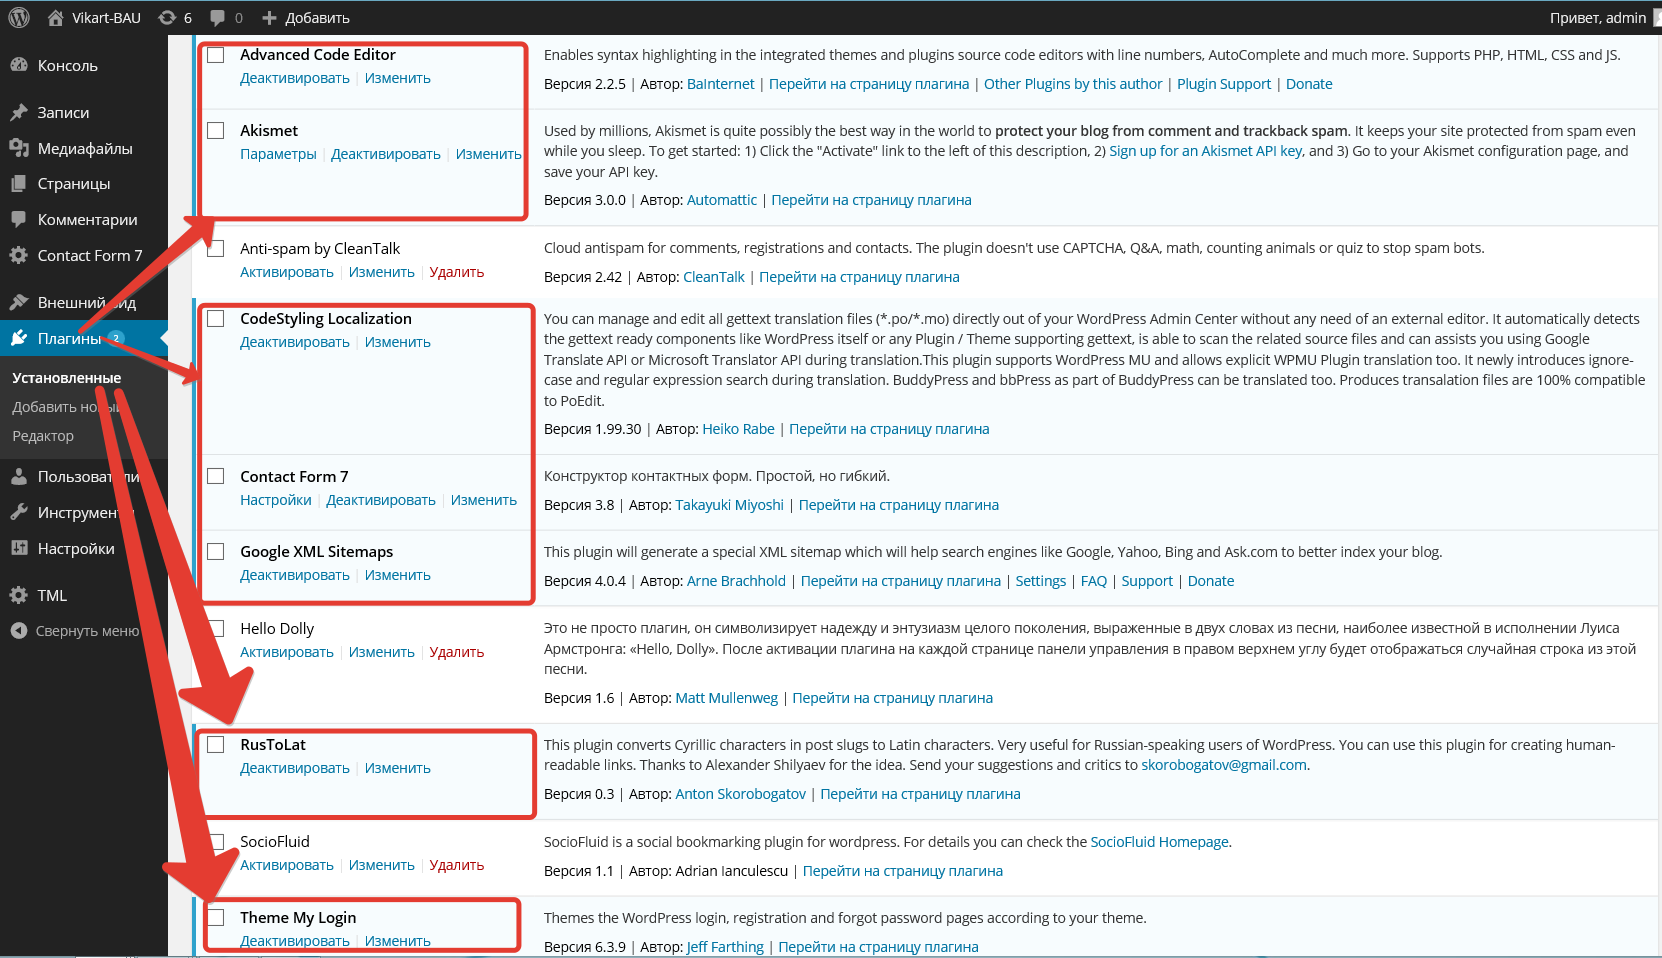Open Медиафайлы in the sidebar menu
Viewport: 1662px width, 958px height.
(x=84, y=149)
